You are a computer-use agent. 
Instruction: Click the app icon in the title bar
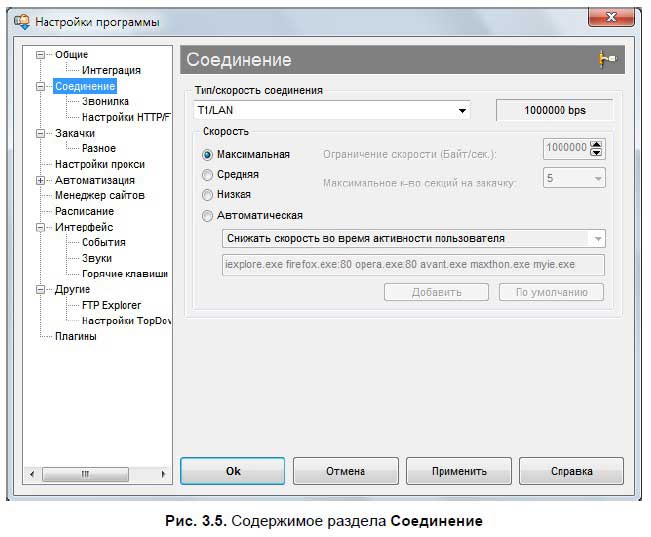22,22
